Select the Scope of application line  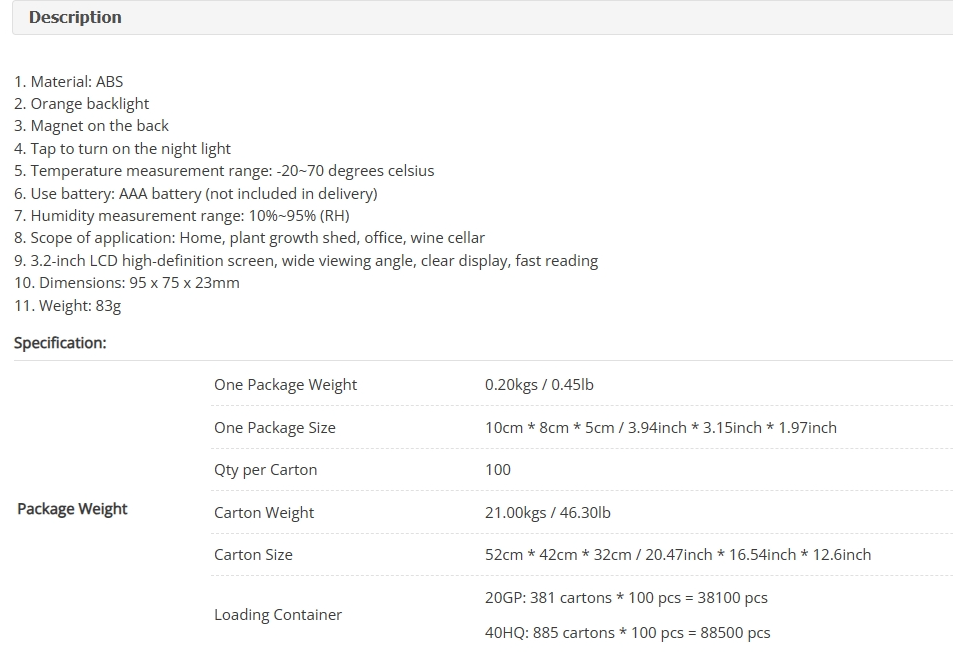(x=249, y=238)
